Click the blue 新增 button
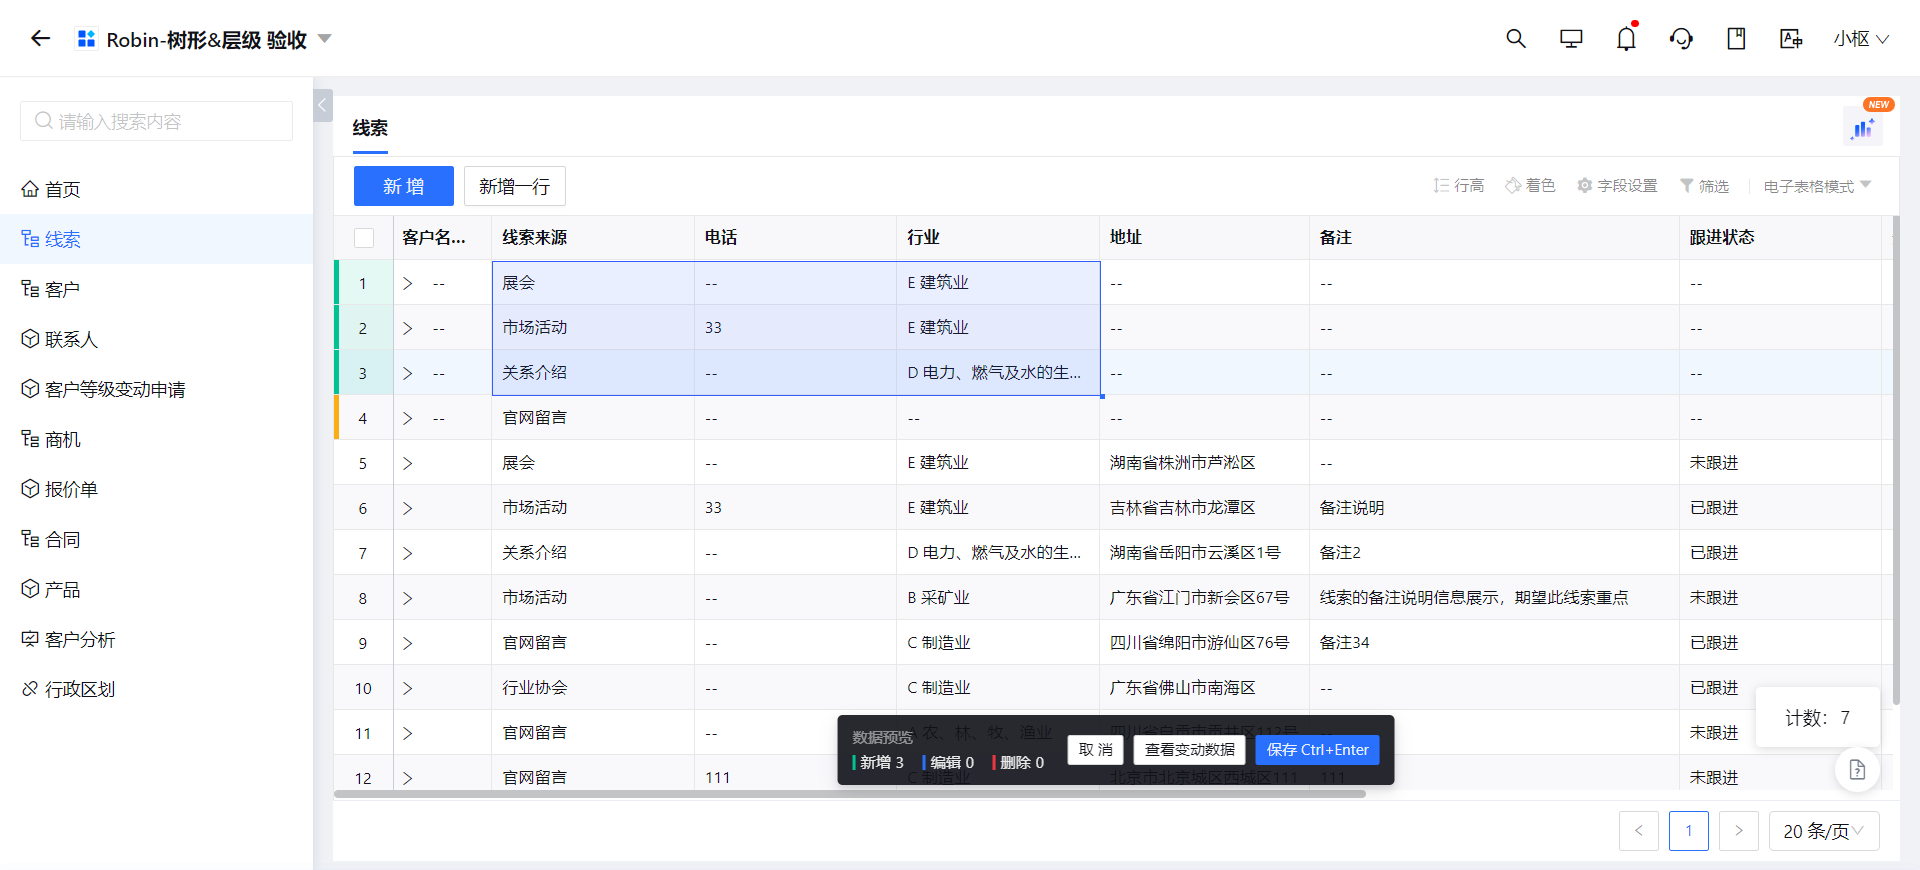 (404, 186)
